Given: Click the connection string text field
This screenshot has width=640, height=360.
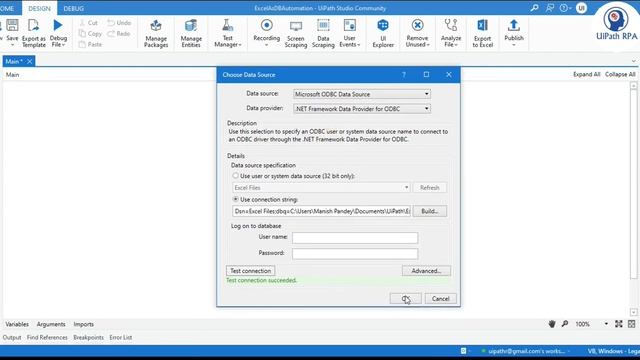Looking at the screenshot, I should pyautogui.click(x=321, y=211).
